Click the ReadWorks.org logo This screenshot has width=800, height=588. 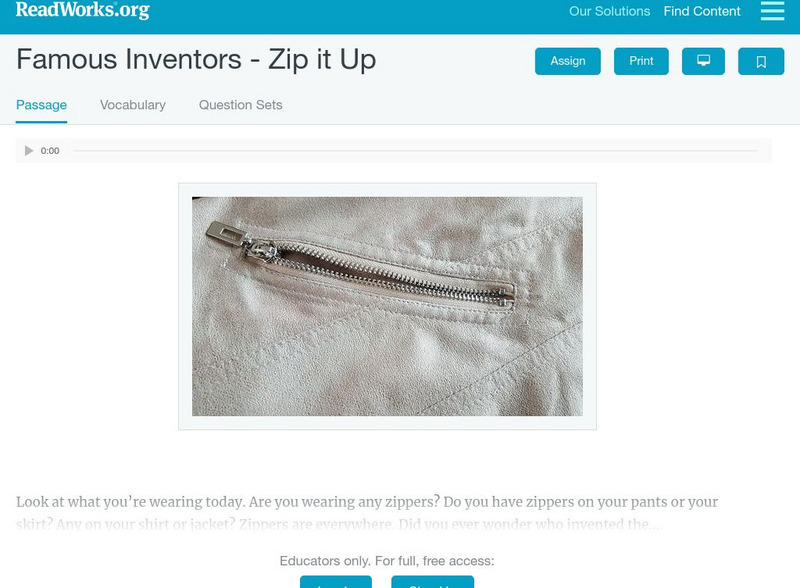(x=83, y=10)
